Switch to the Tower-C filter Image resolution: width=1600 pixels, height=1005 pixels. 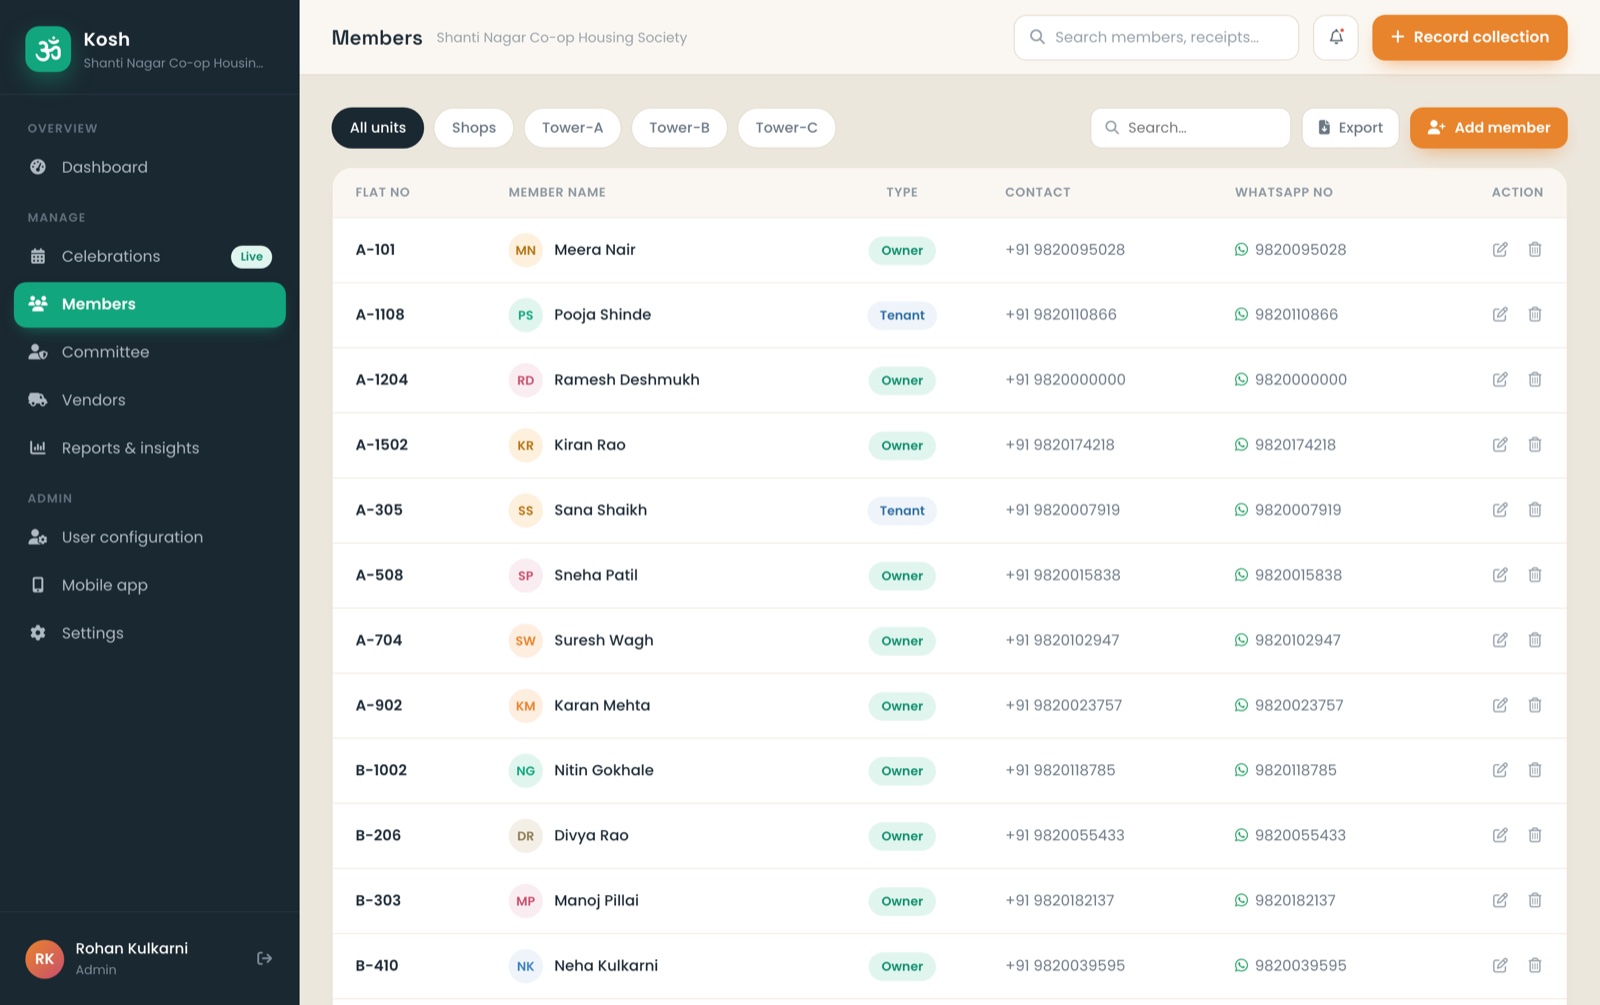coord(787,128)
